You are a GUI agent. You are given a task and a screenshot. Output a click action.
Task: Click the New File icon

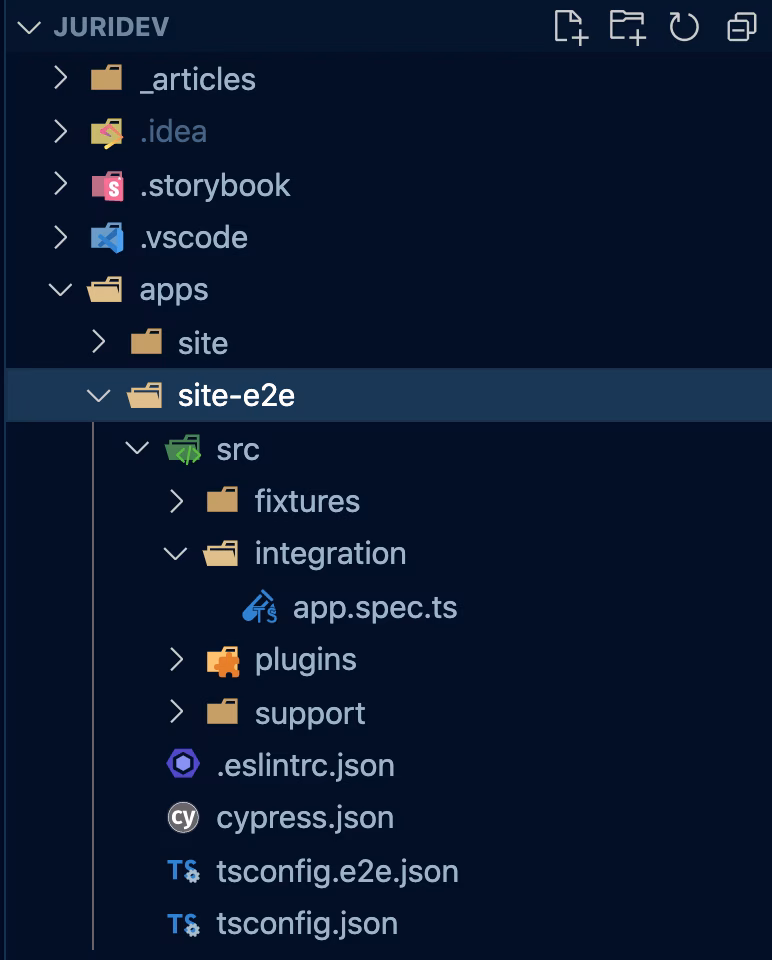coord(570,27)
